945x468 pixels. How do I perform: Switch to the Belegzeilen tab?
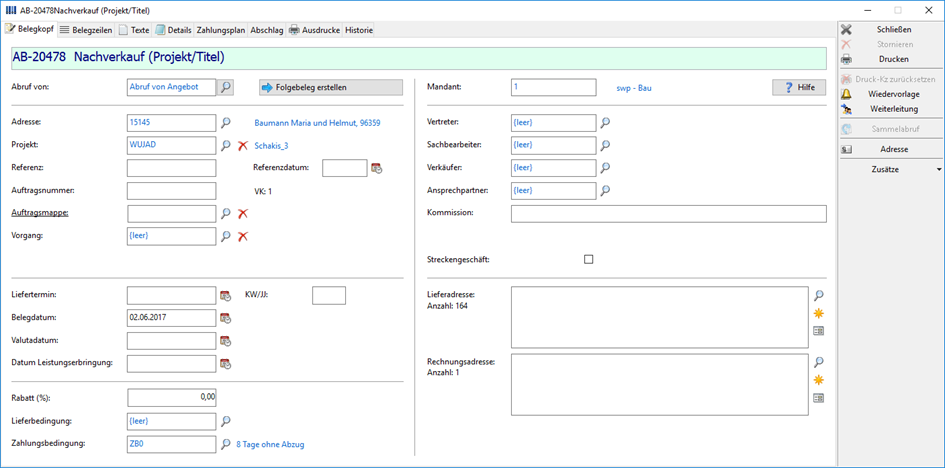[x=86, y=30]
